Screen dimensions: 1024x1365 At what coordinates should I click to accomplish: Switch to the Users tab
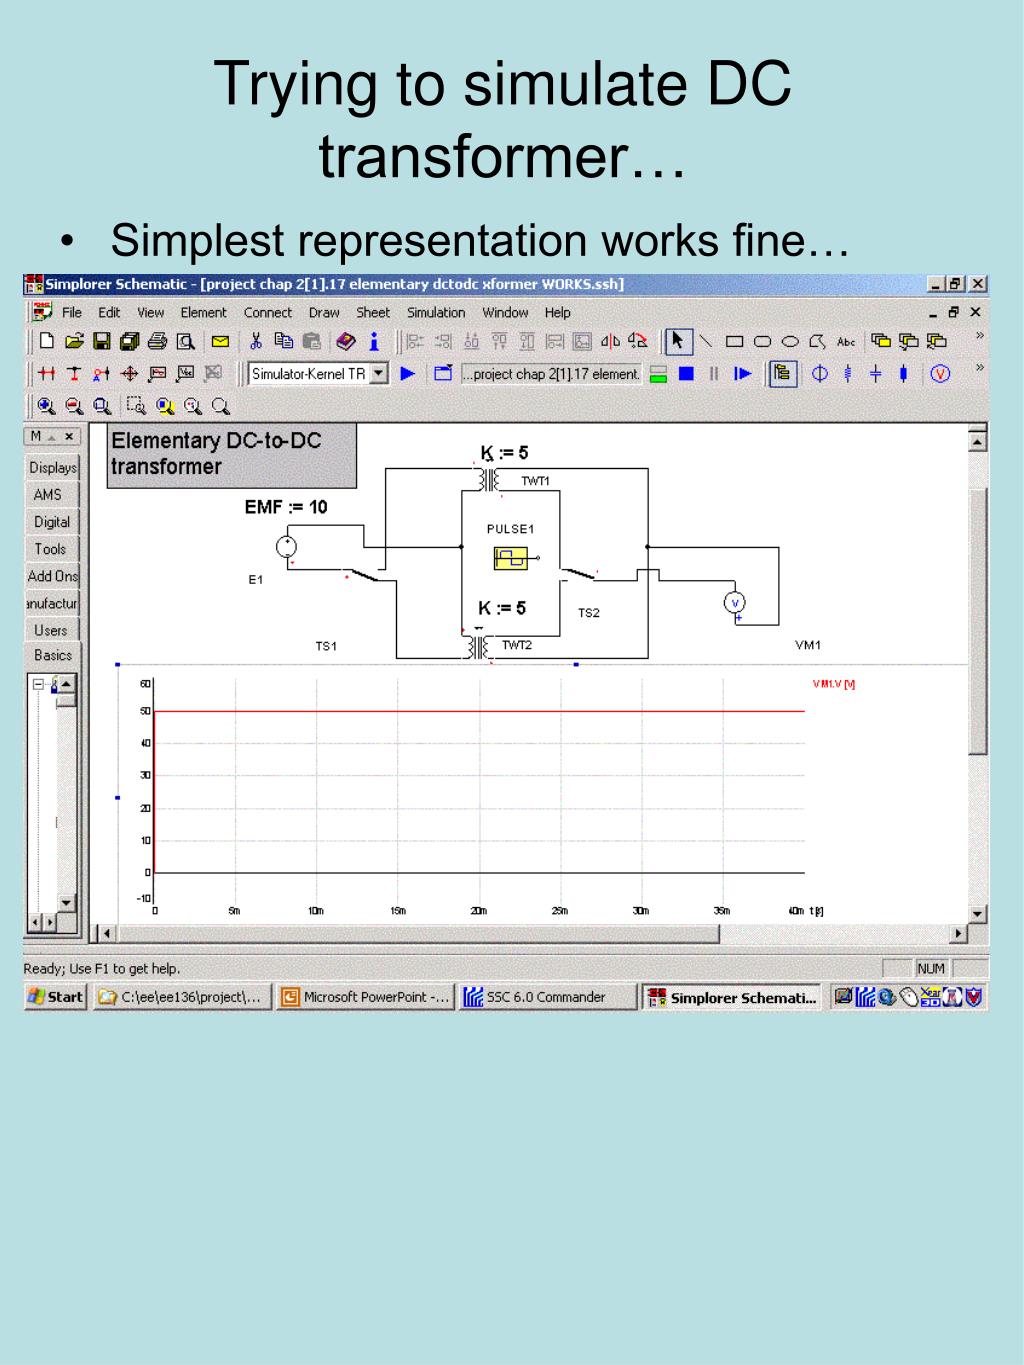(50, 630)
